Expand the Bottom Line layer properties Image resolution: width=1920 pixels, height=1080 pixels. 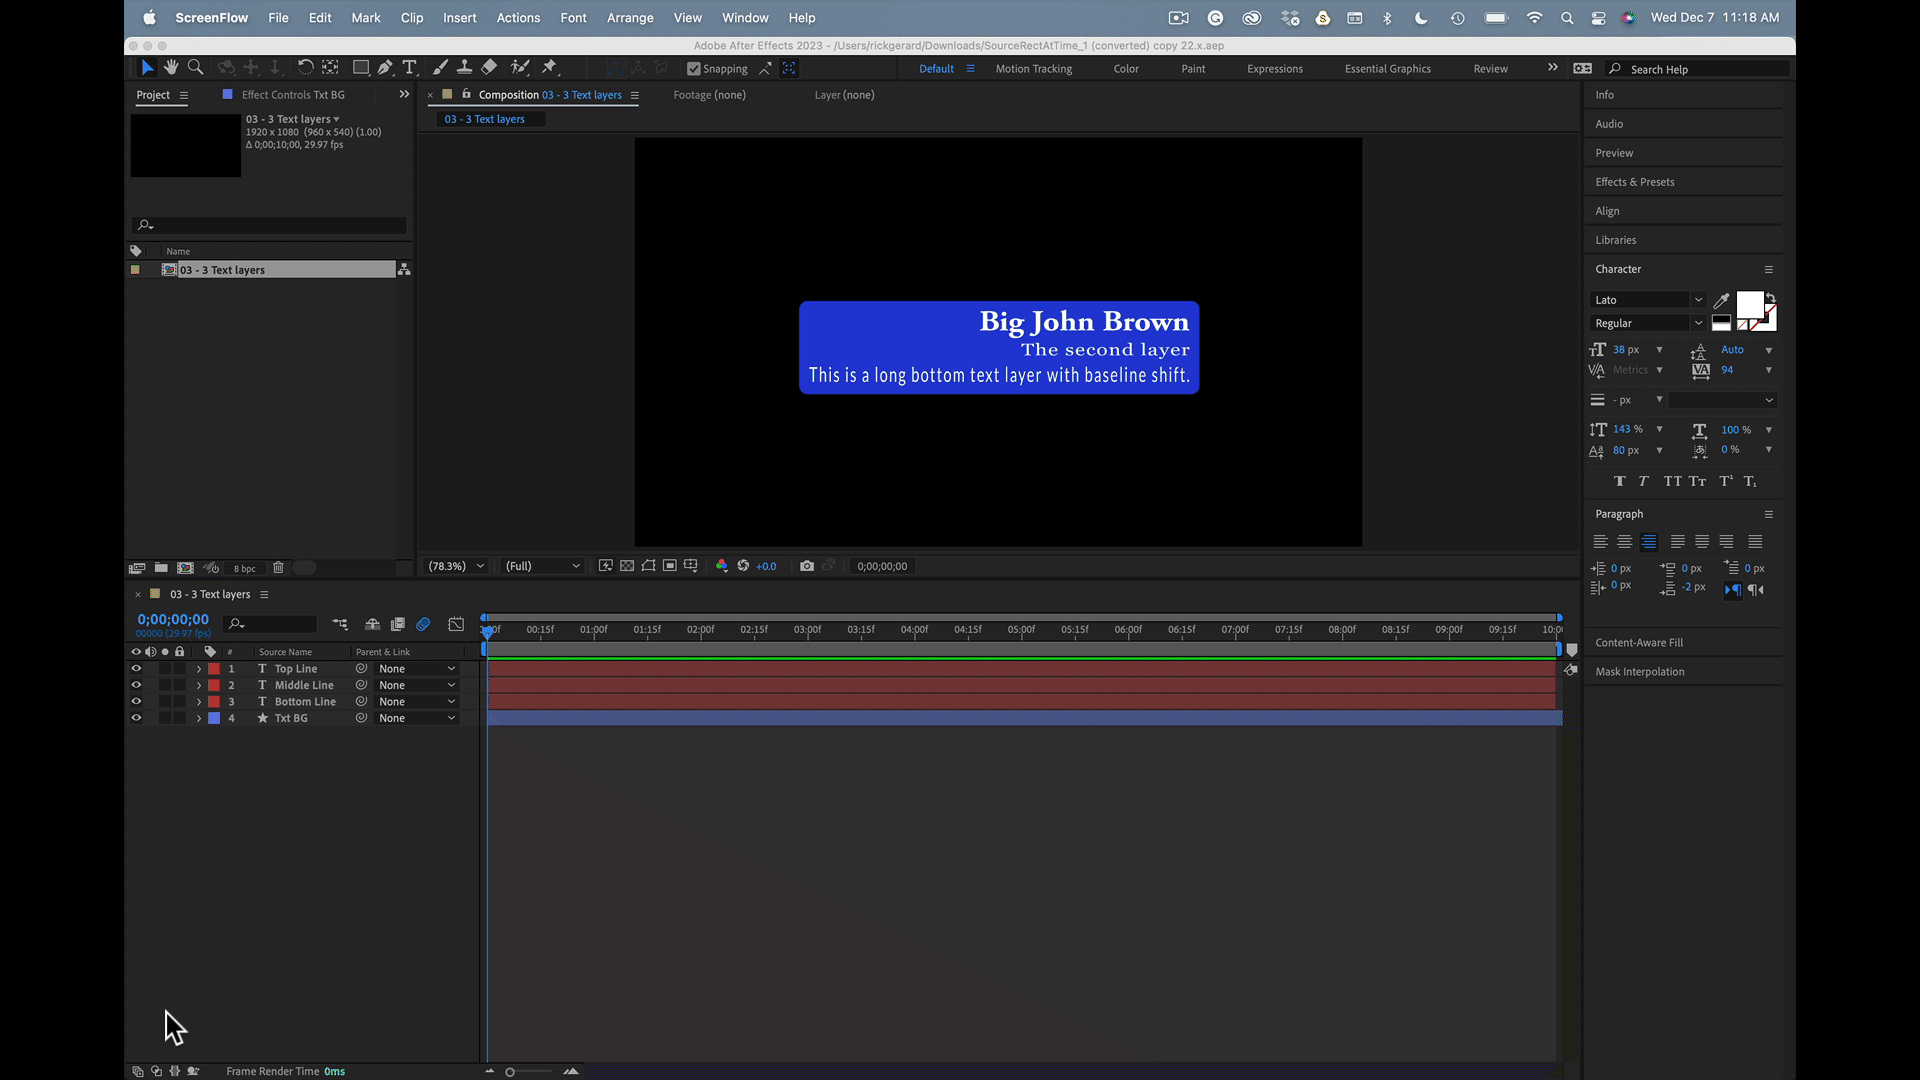click(x=199, y=702)
